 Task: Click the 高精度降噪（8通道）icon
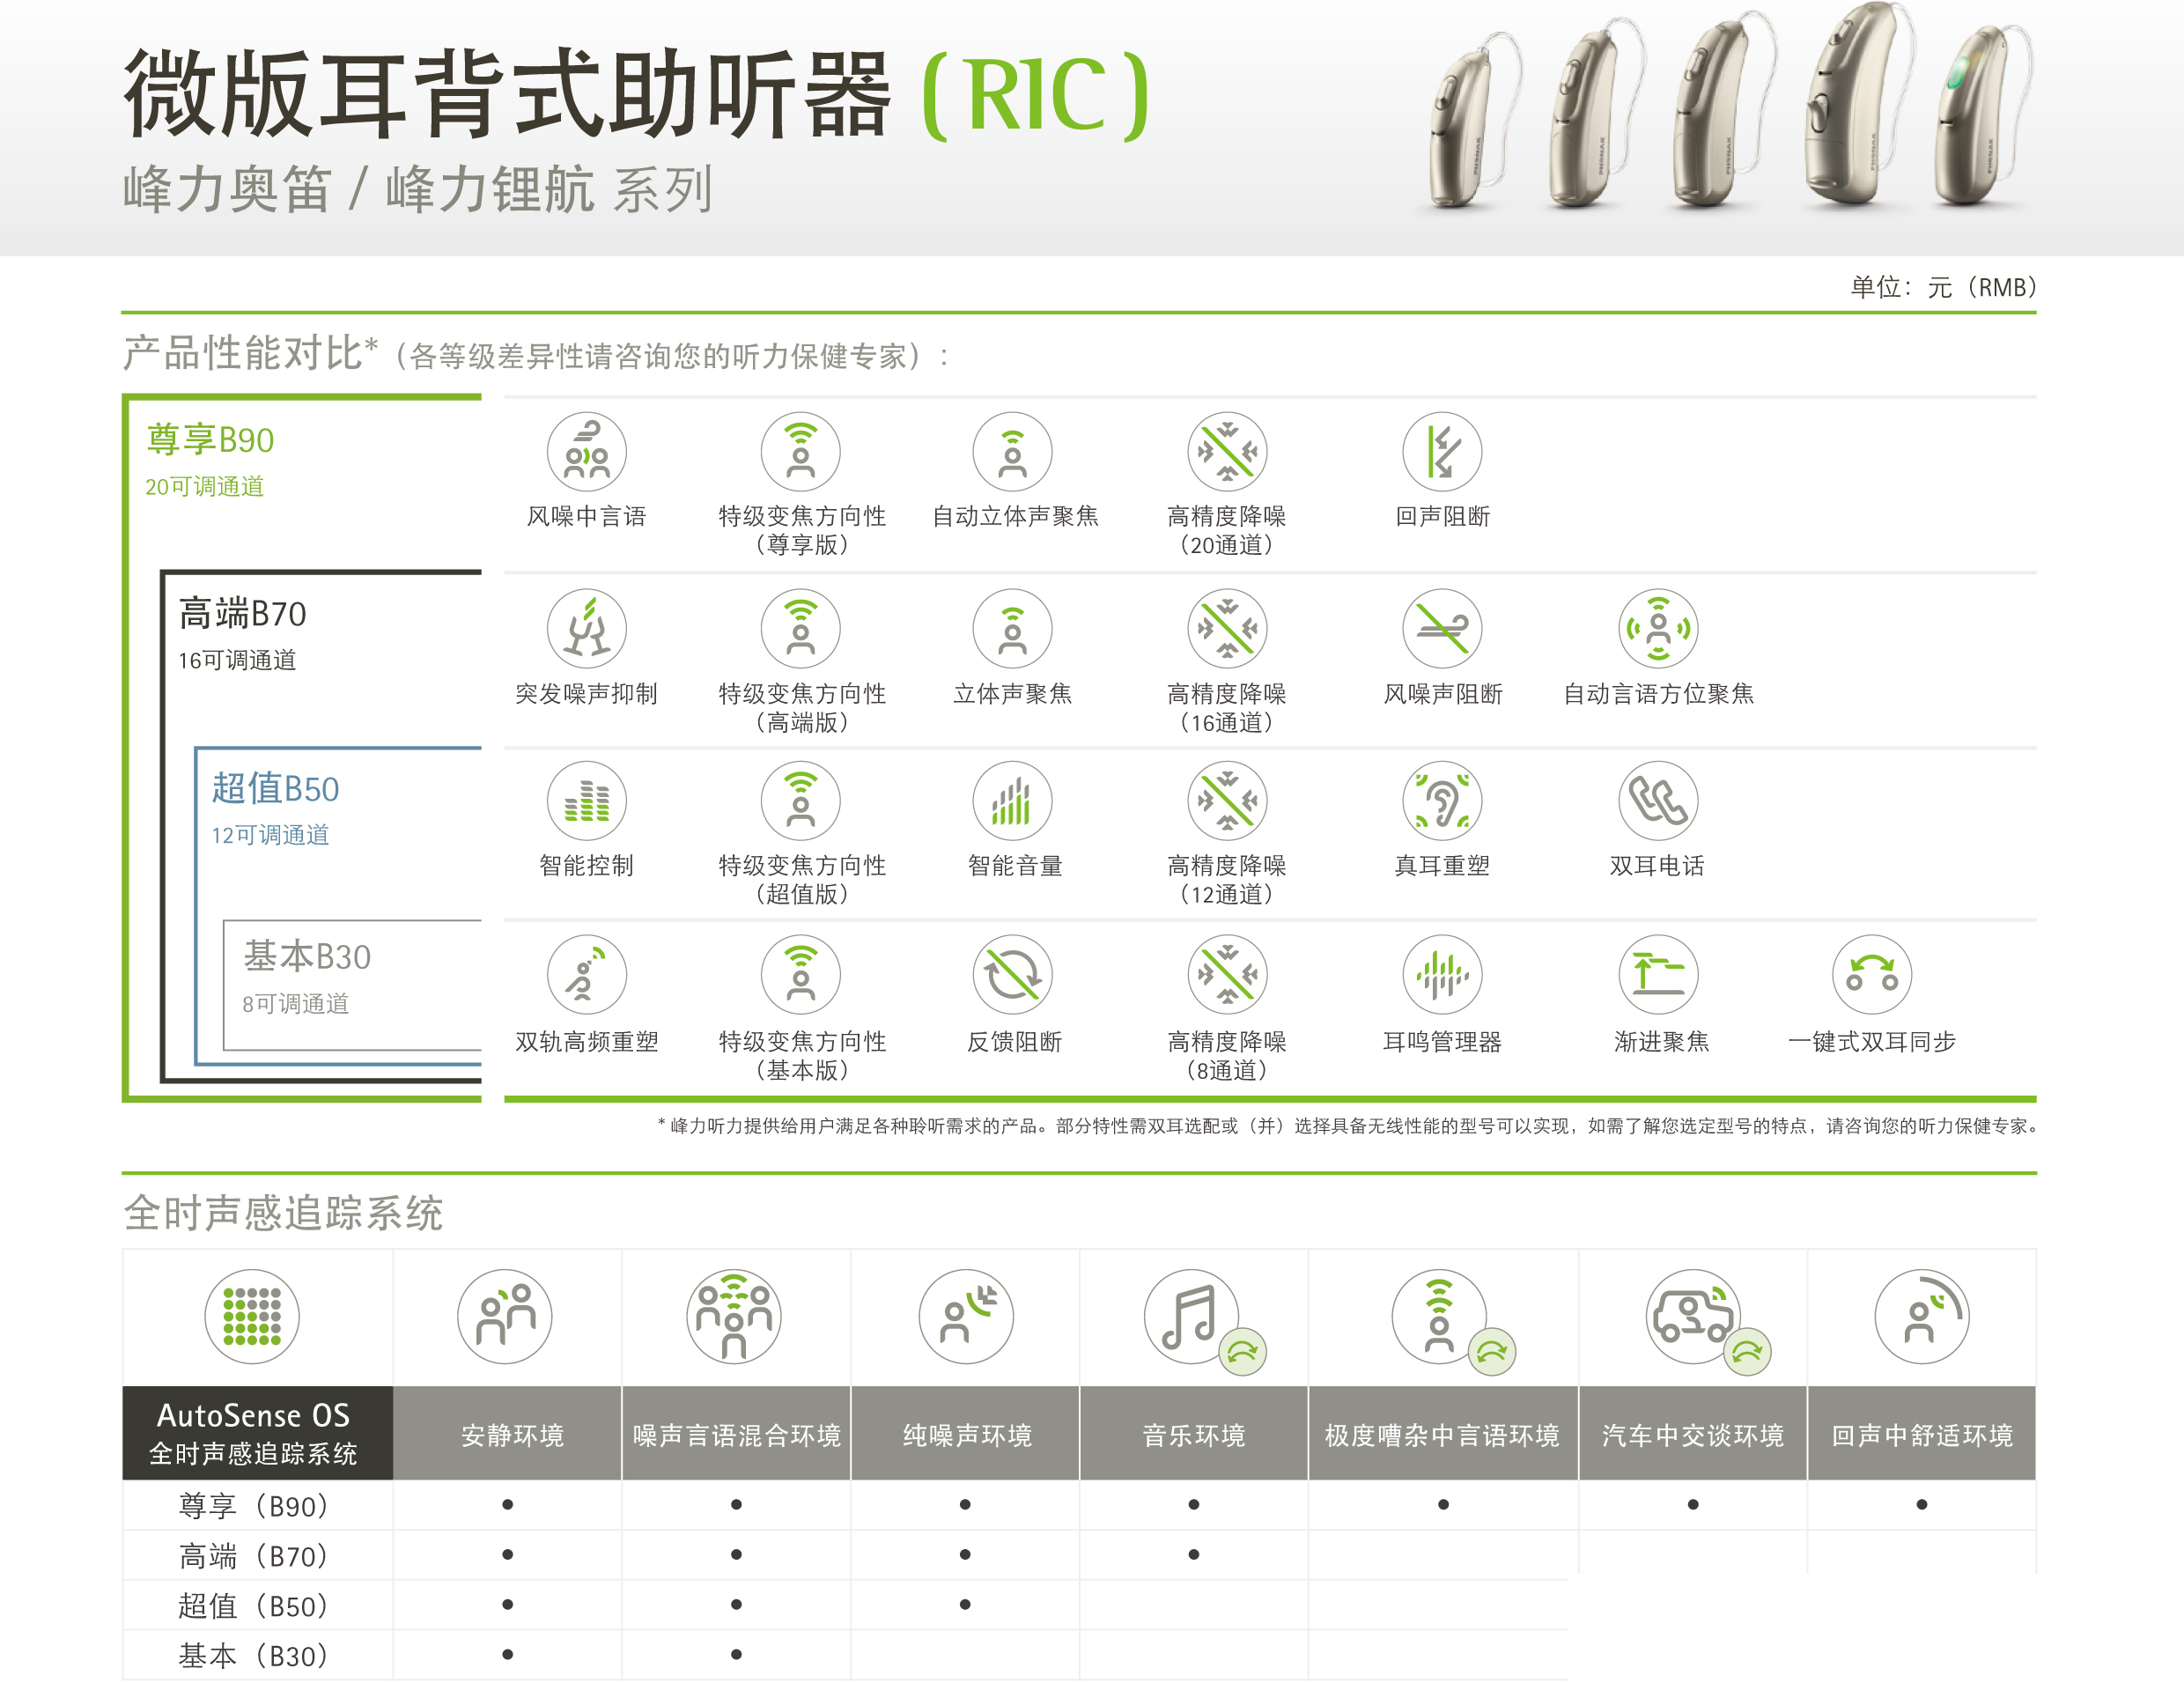click(x=1227, y=974)
